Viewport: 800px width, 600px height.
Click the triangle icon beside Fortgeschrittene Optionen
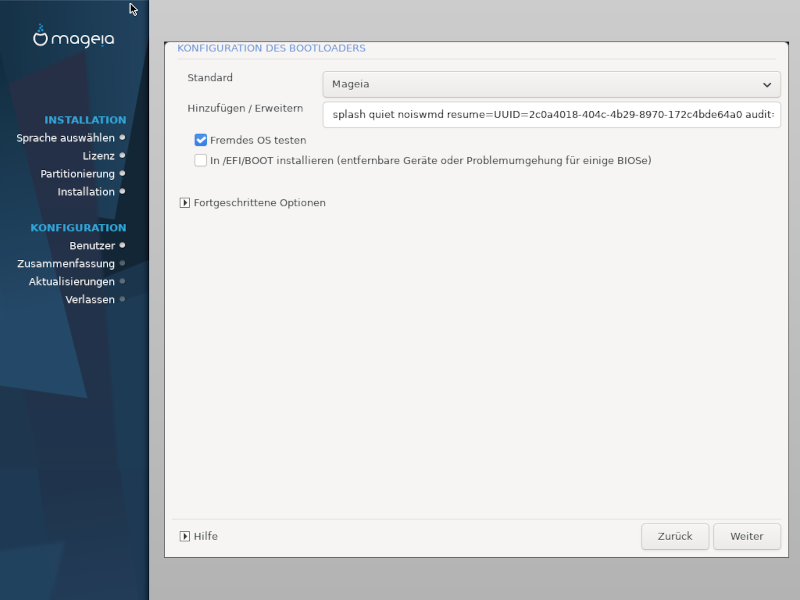point(185,203)
